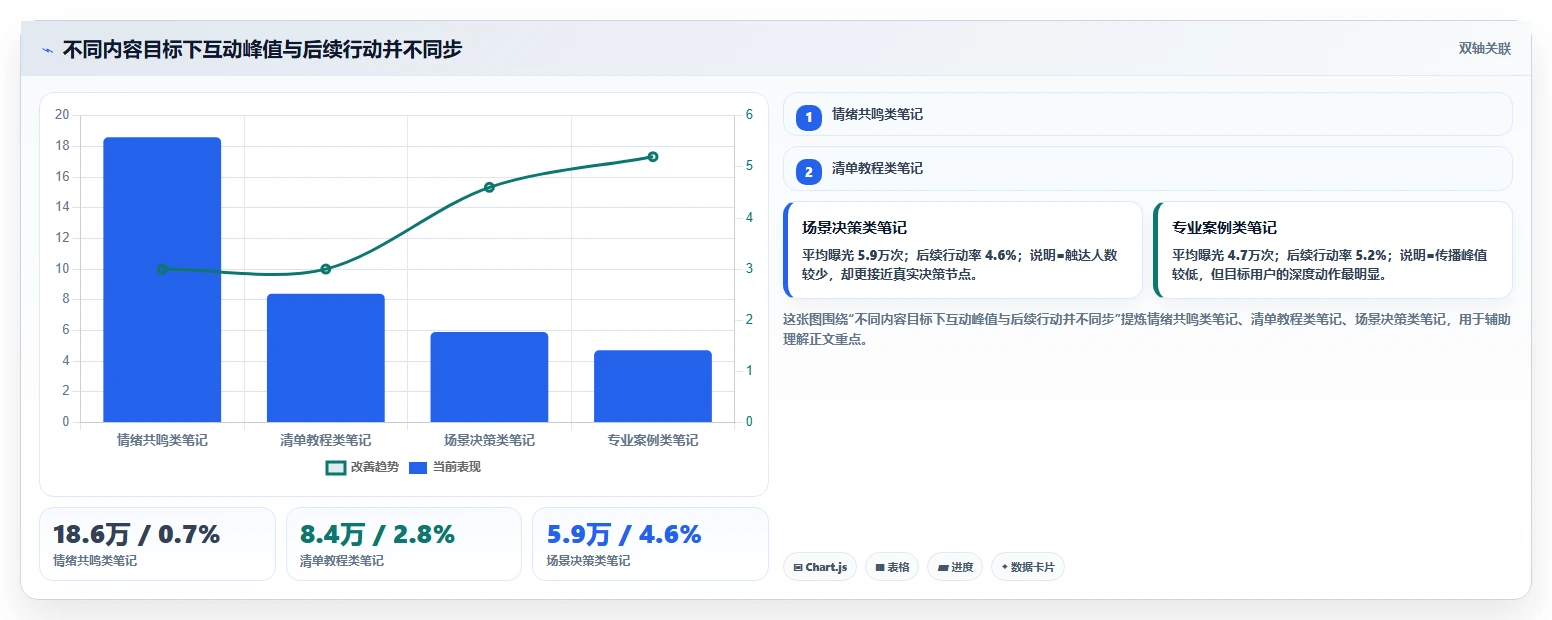Click the 双轴关联 label in the header
Screen dimensions: 1552x620
(1484, 49)
